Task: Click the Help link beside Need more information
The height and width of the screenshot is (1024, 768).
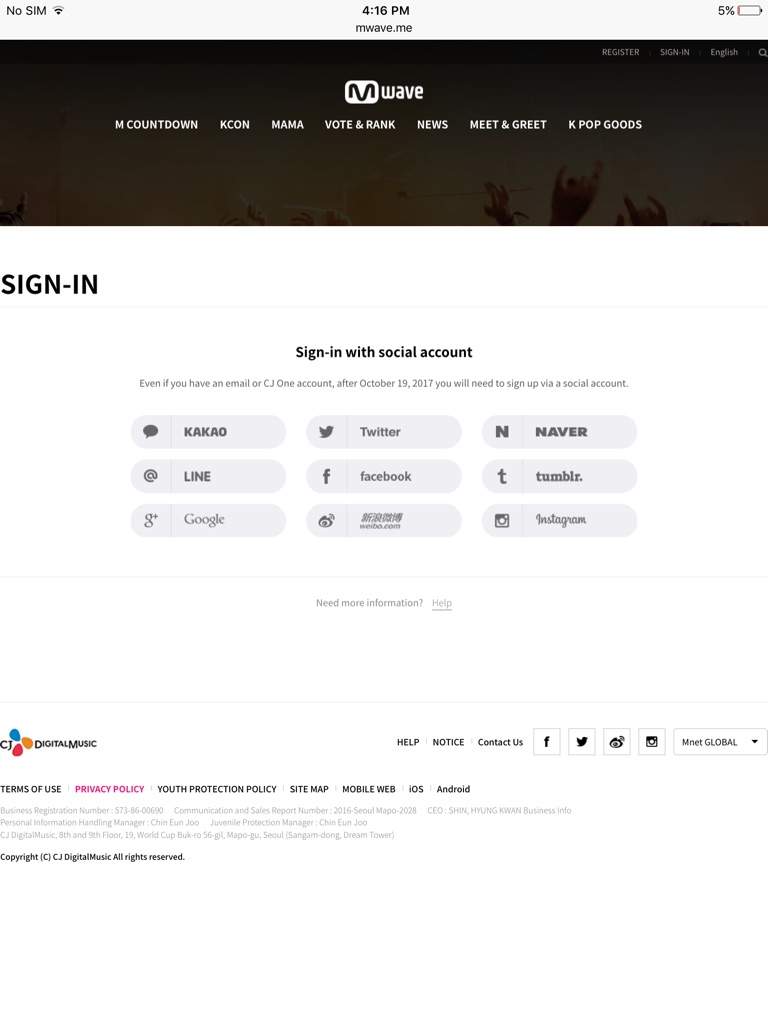Action: pos(441,603)
